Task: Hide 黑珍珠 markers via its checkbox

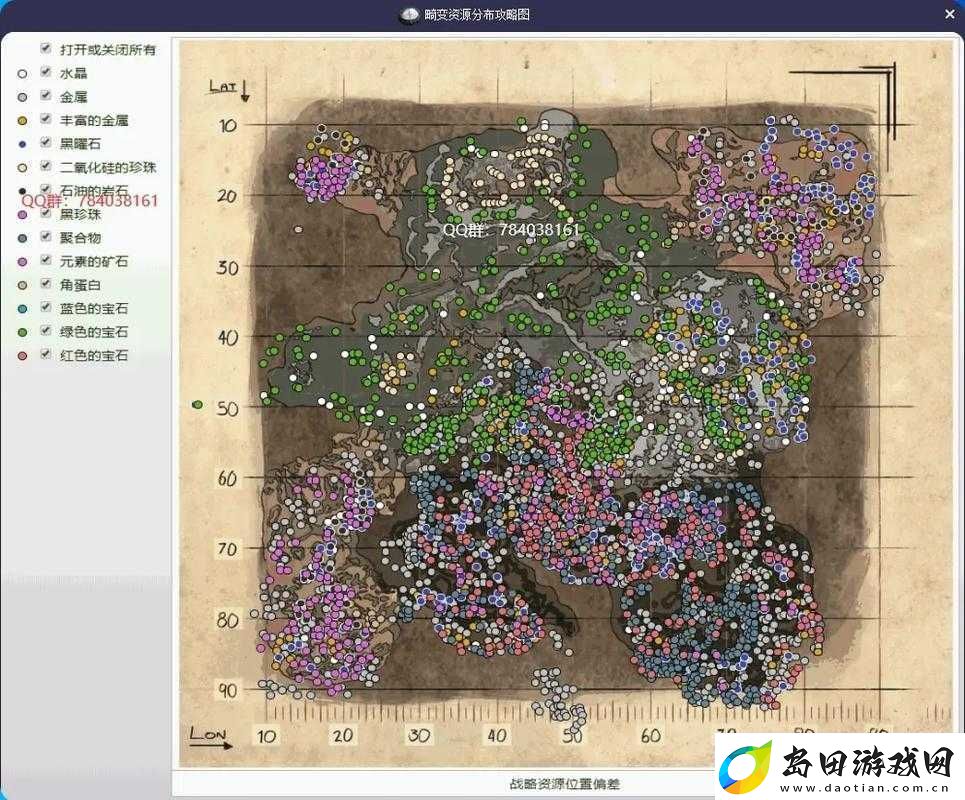Action: (46, 213)
